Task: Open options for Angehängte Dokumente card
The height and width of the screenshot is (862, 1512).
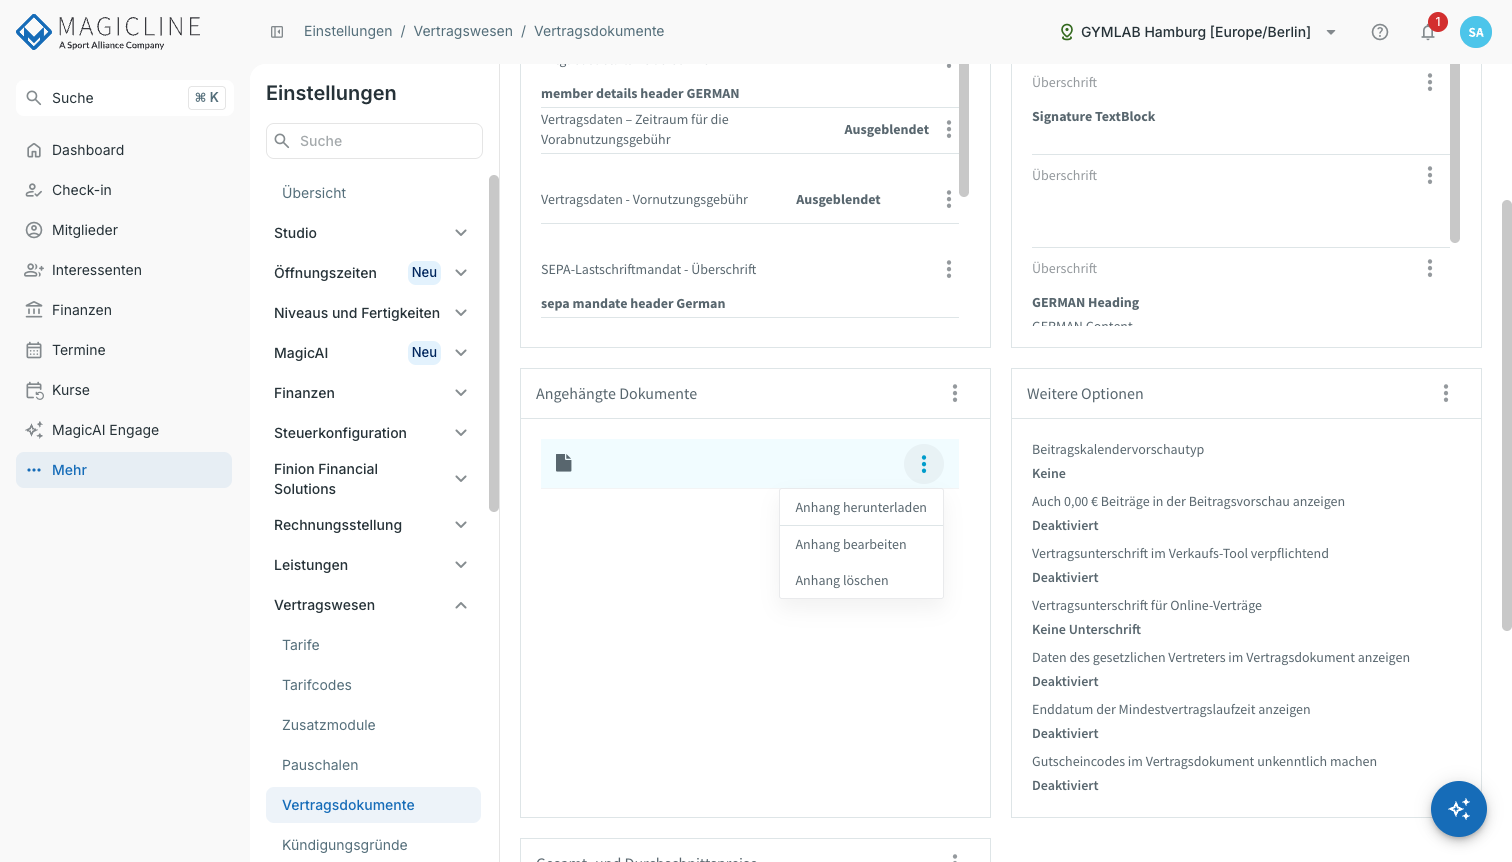Action: tap(955, 394)
